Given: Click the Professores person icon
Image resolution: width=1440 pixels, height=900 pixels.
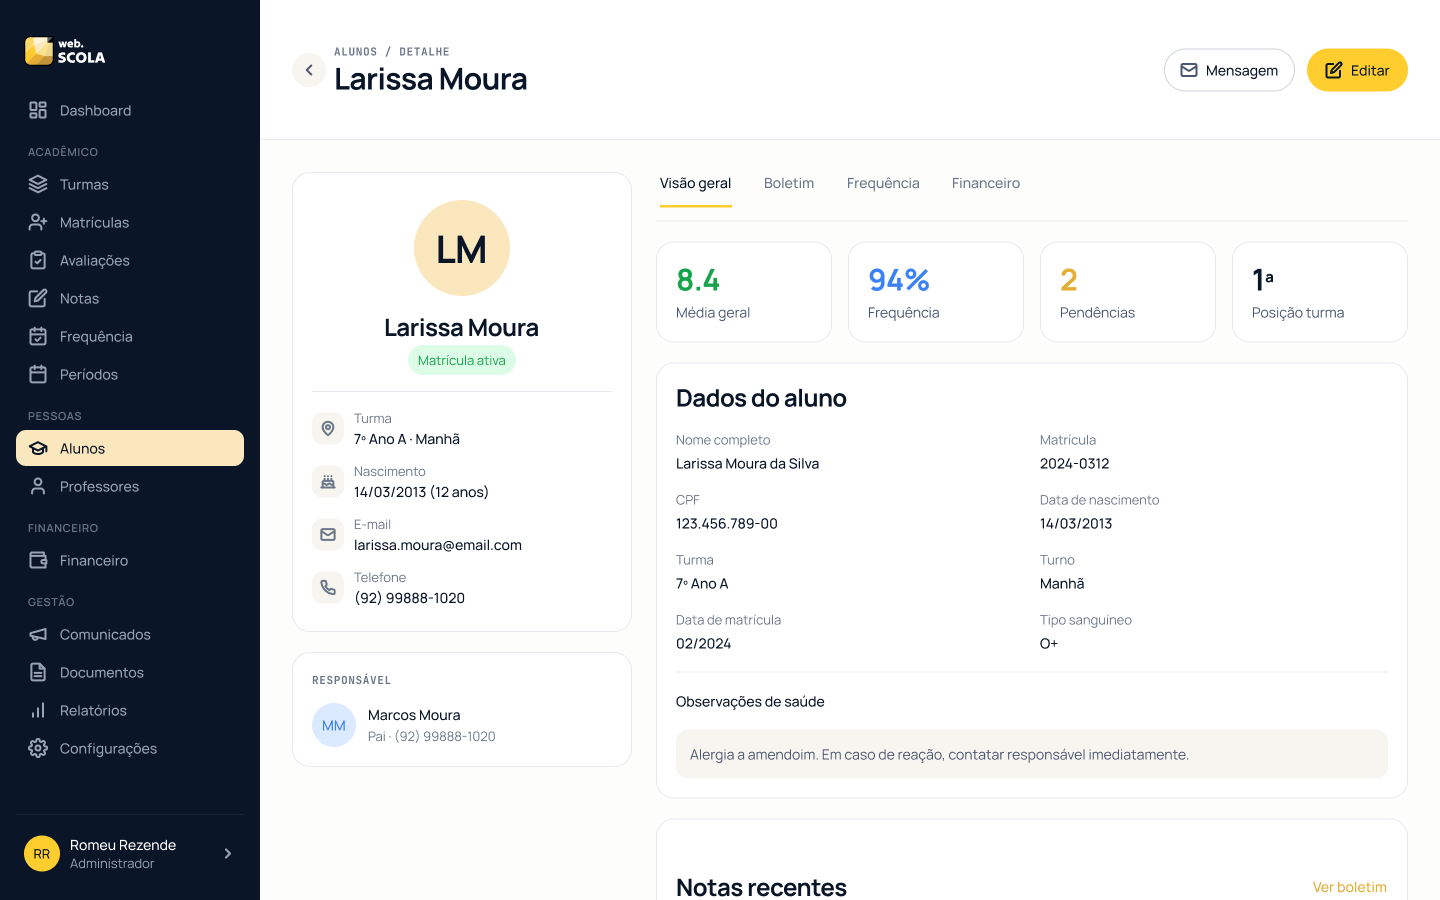Looking at the screenshot, I should point(38,486).
